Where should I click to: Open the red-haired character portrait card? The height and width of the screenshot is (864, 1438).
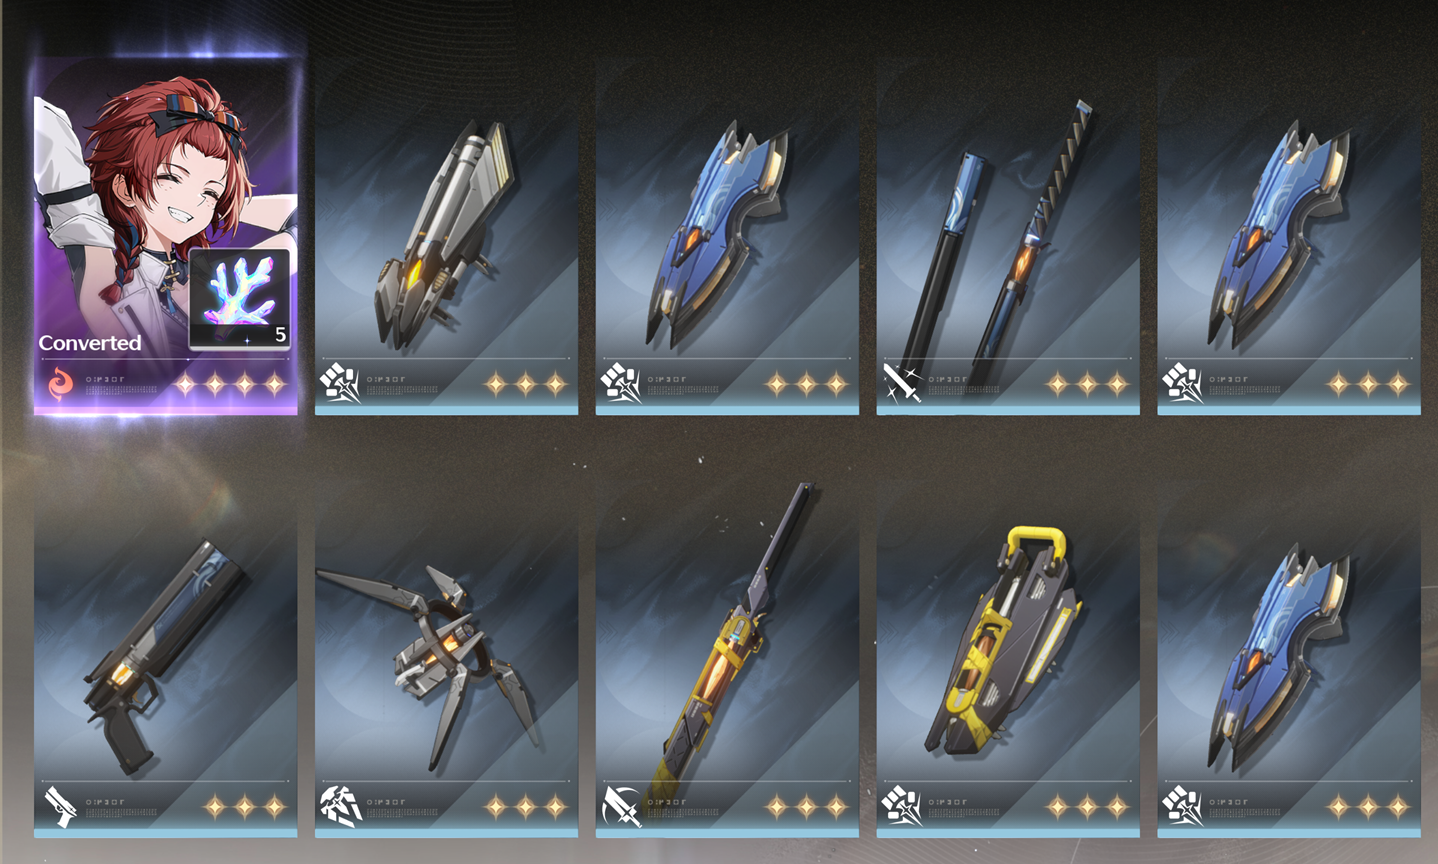(166, 236)
